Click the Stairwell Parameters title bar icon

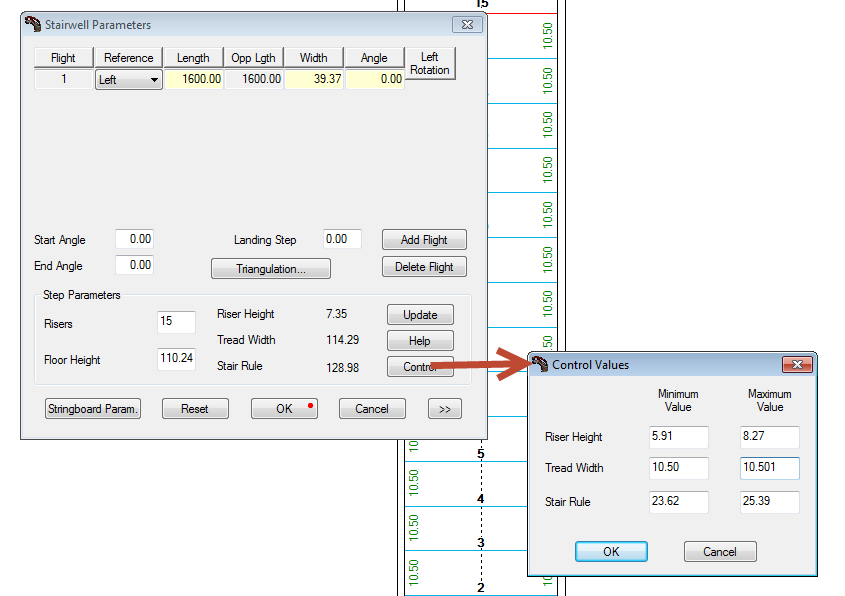pyautogui.click(x=33, y=24)
